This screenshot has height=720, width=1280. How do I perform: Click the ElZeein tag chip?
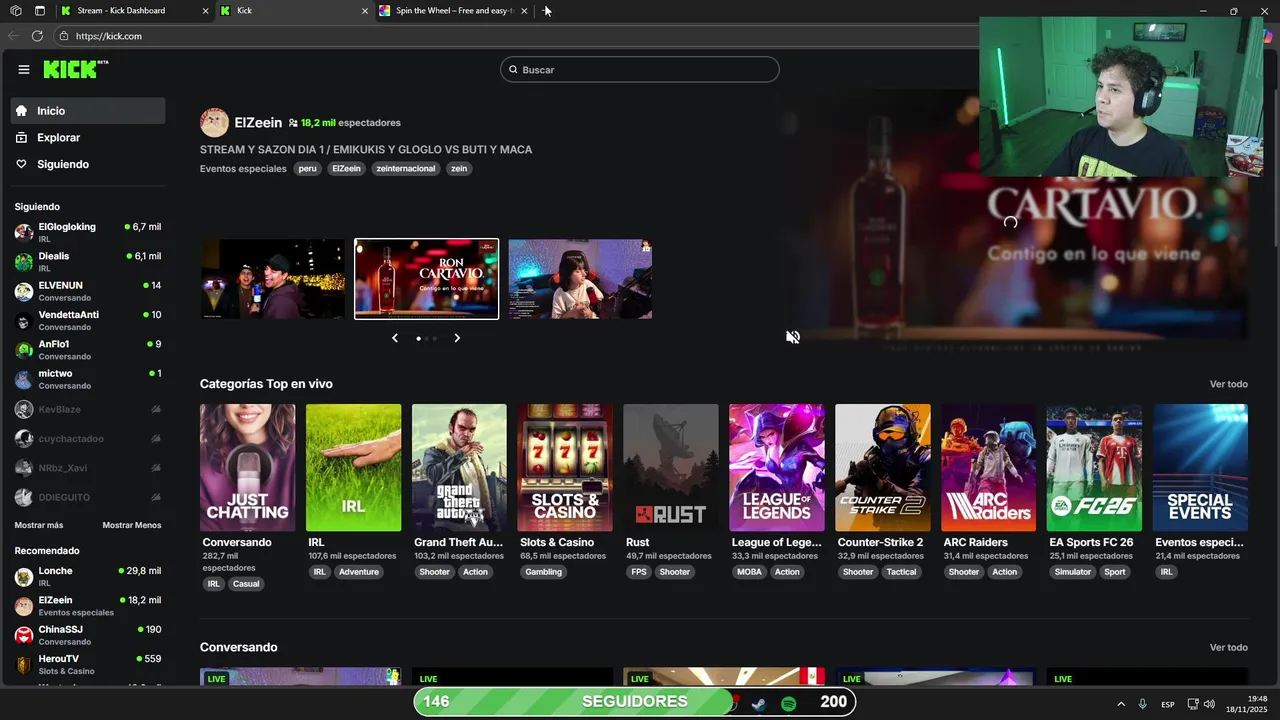click(346, 169)
